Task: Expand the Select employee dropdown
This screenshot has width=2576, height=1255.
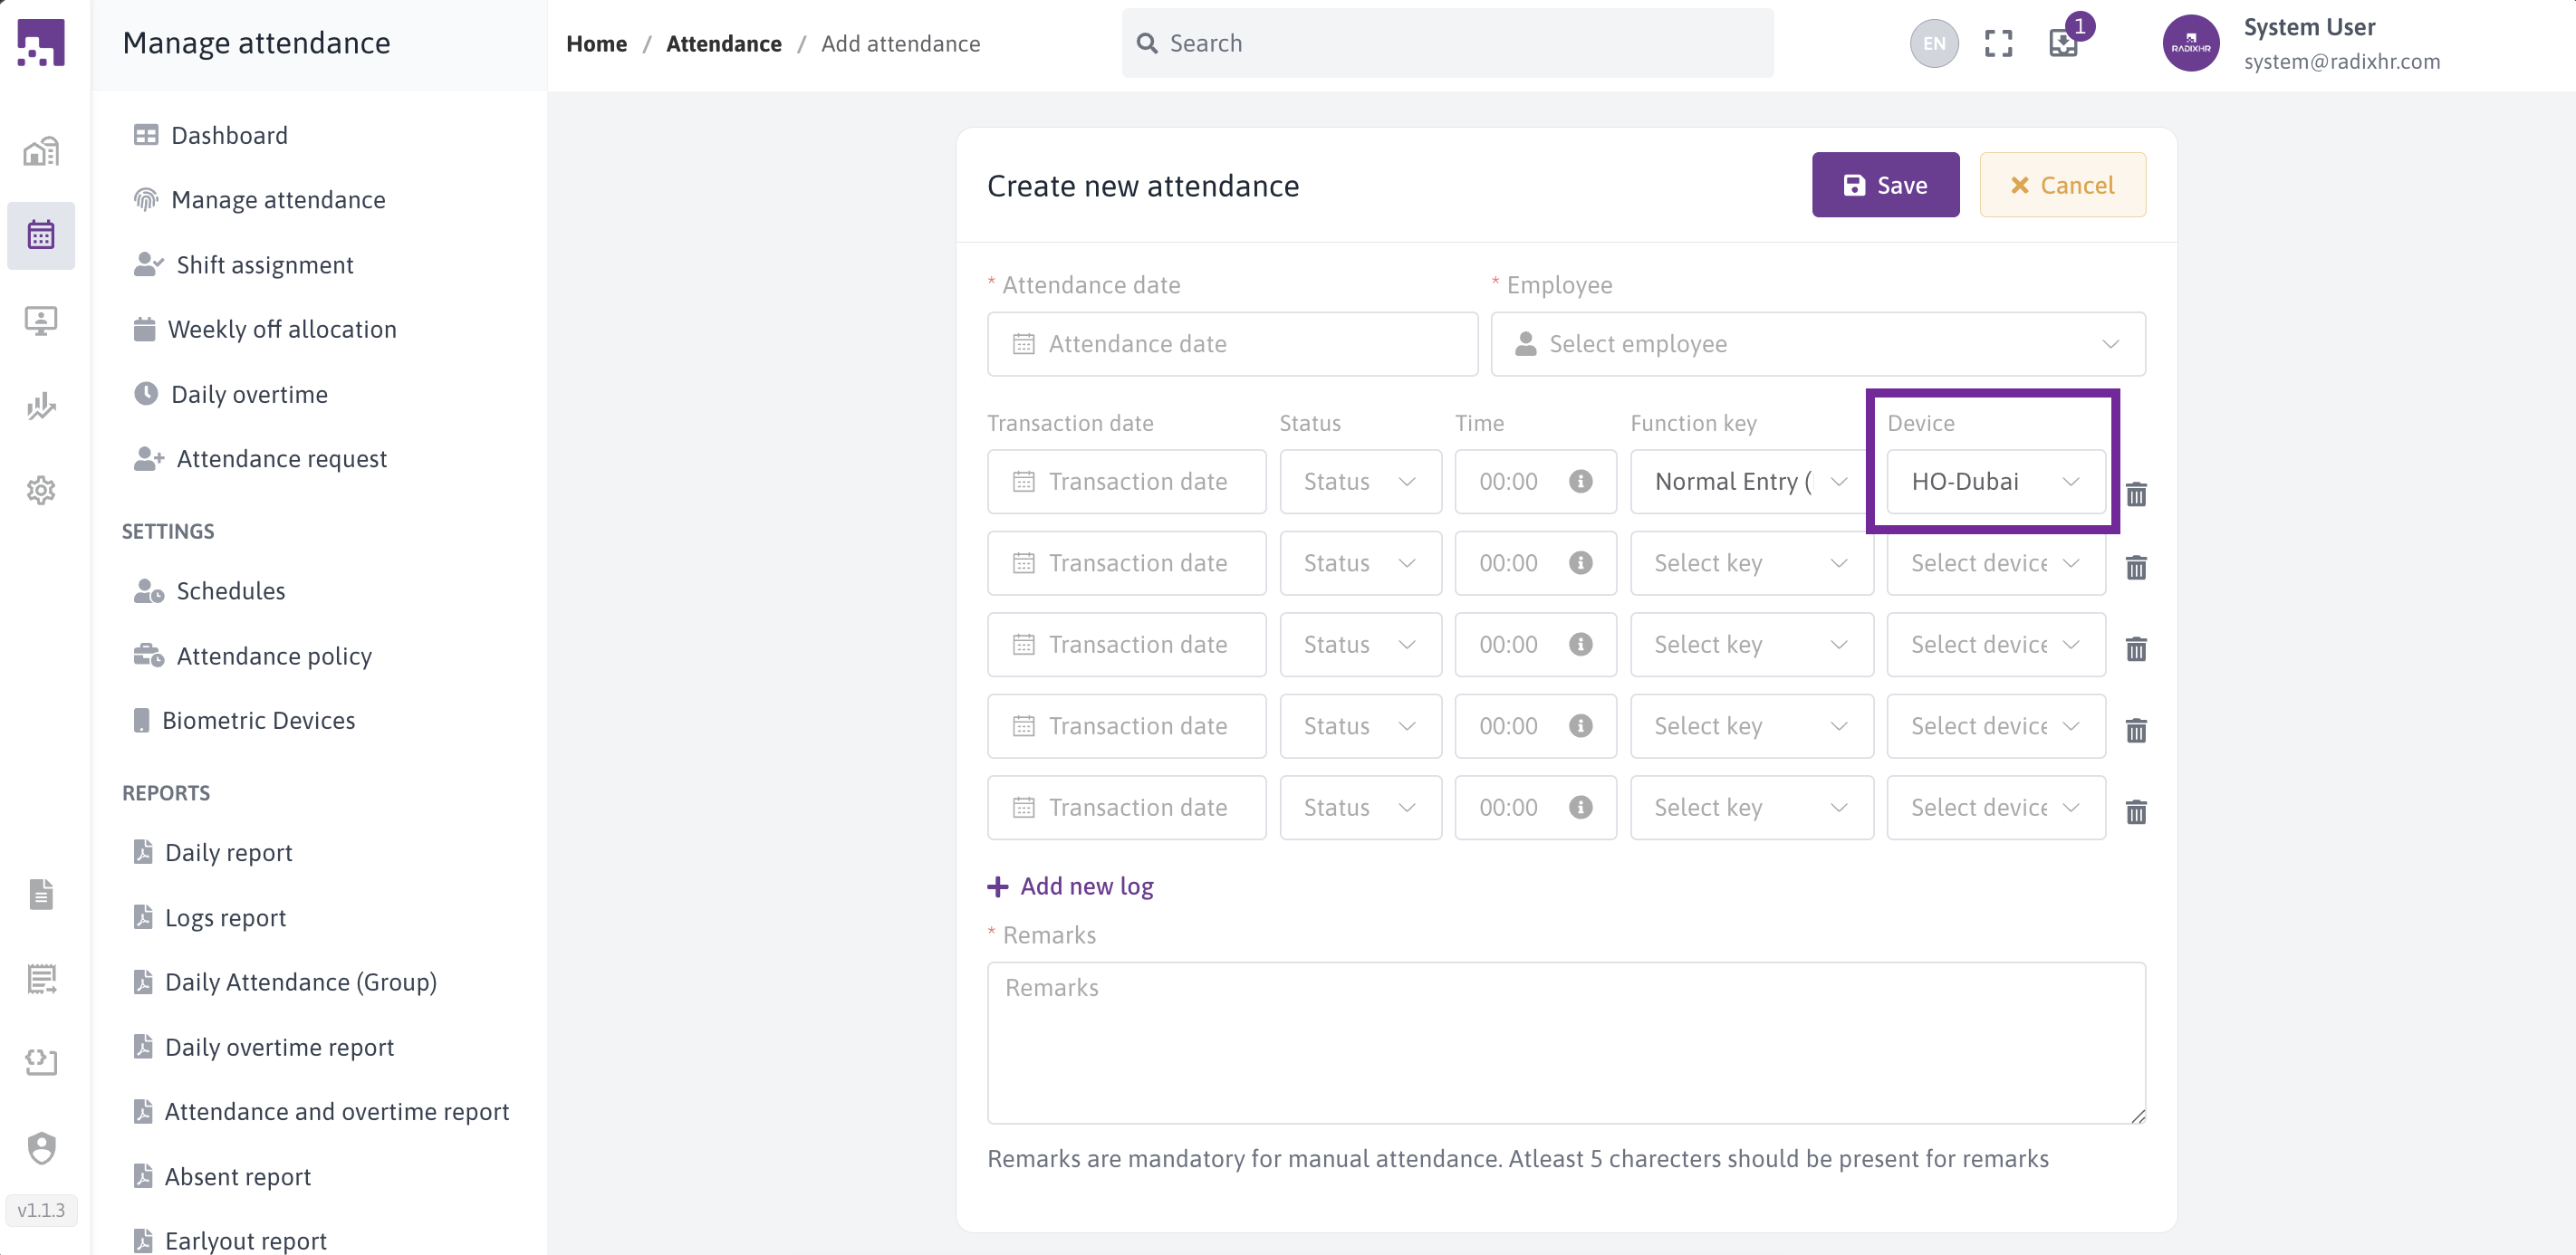Action: 1817,344
